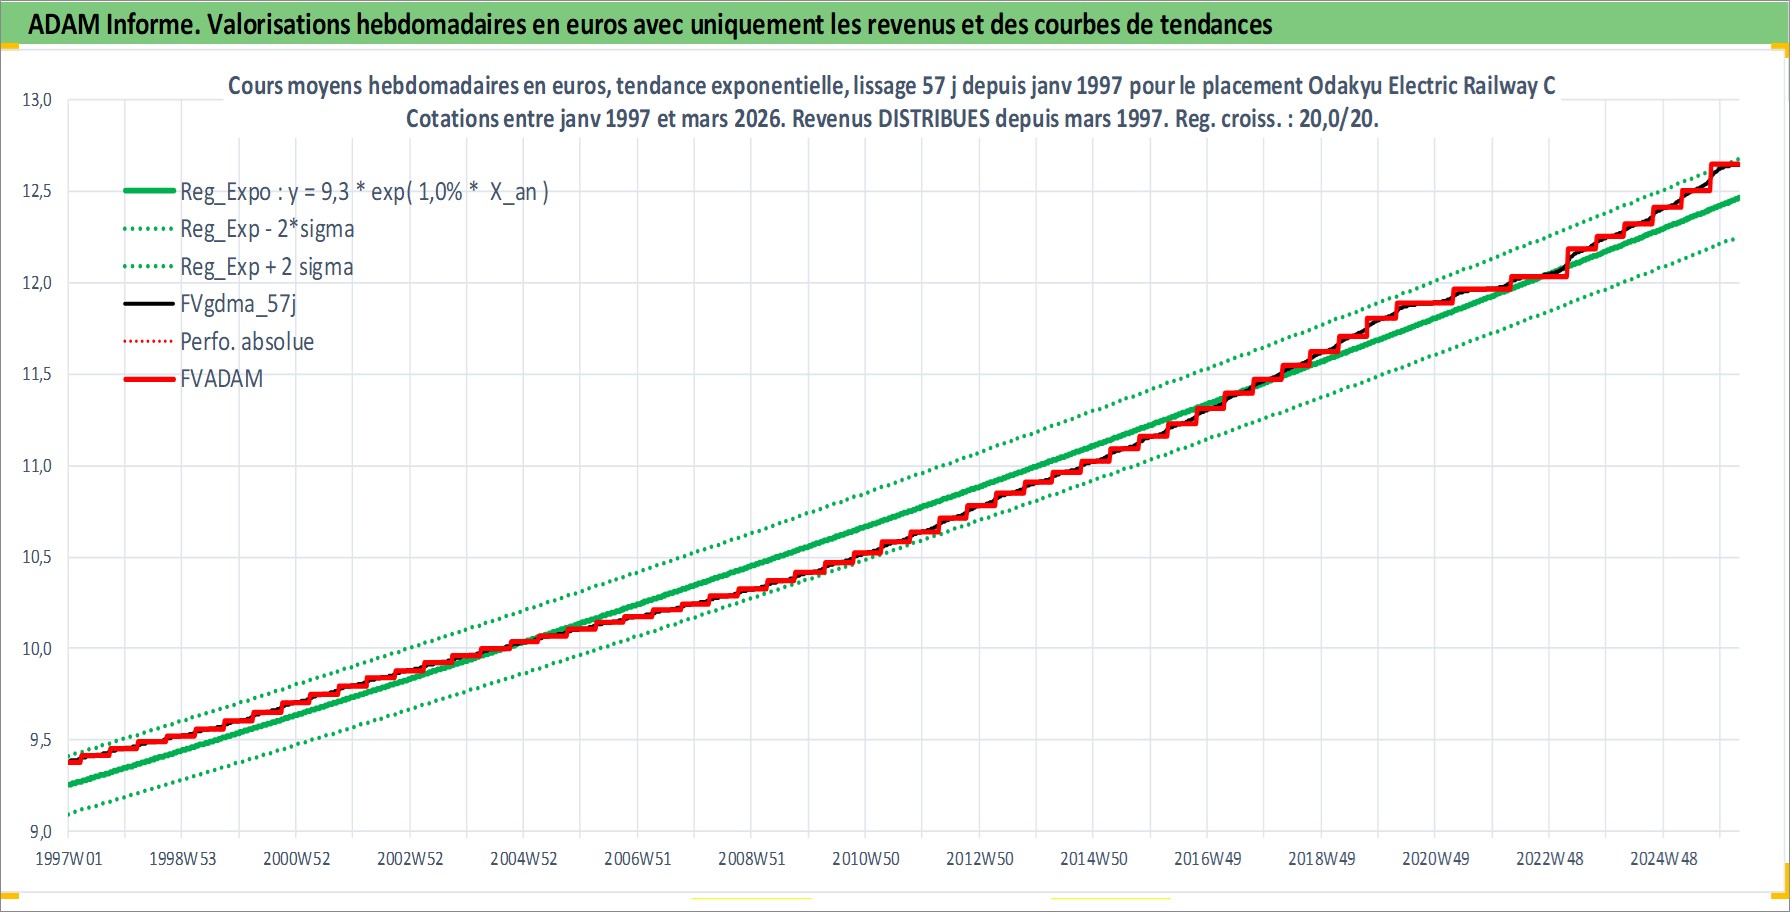Click the x-axis label 2002W52
The image size is (1790, 912).
point(410,859)
